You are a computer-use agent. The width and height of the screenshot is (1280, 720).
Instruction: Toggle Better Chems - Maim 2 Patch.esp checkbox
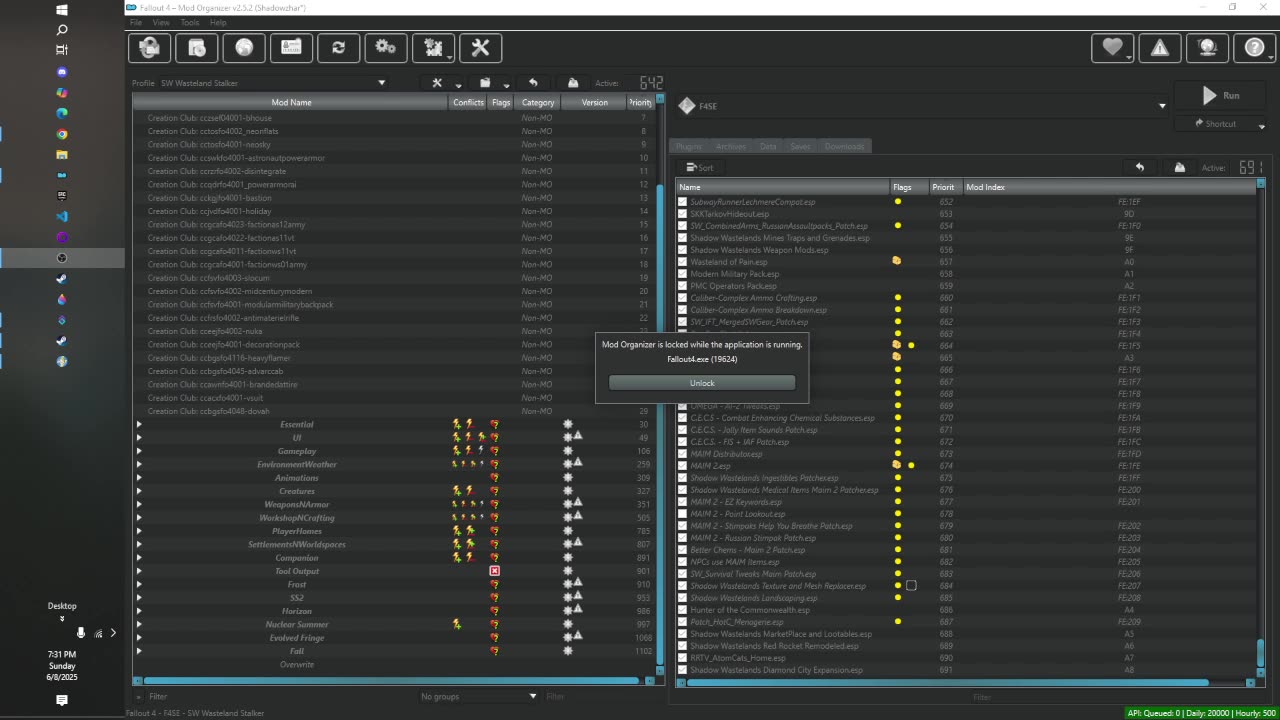coord(683,550)
